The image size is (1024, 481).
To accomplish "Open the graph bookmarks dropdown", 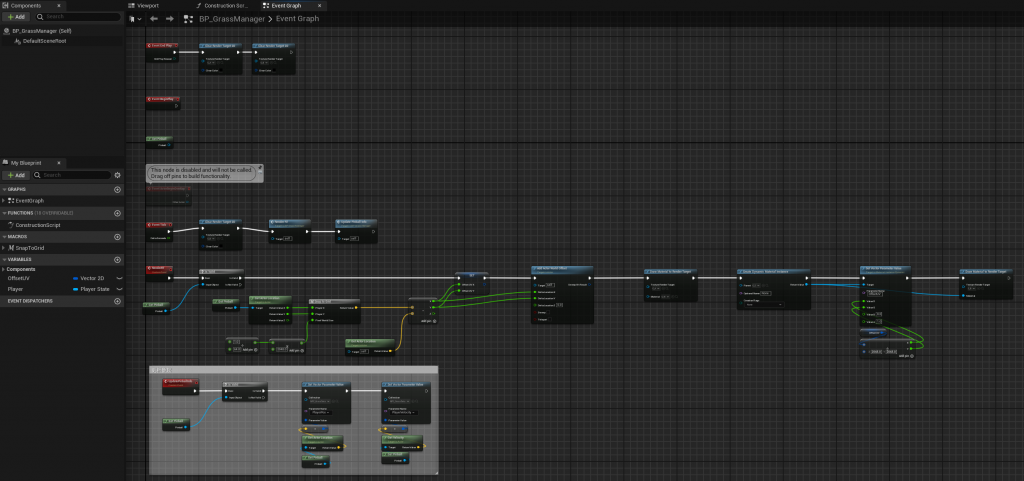I will [134, 19].
